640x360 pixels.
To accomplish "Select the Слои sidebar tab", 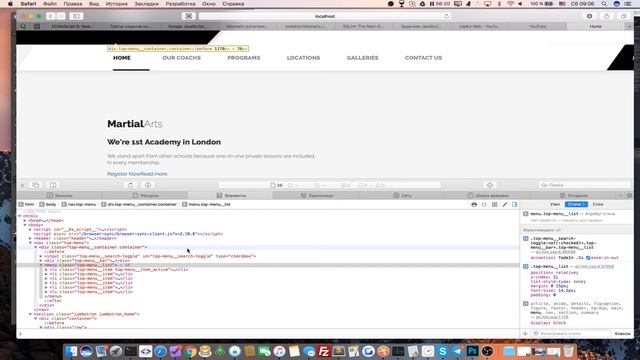I will [x=598, y=204].
